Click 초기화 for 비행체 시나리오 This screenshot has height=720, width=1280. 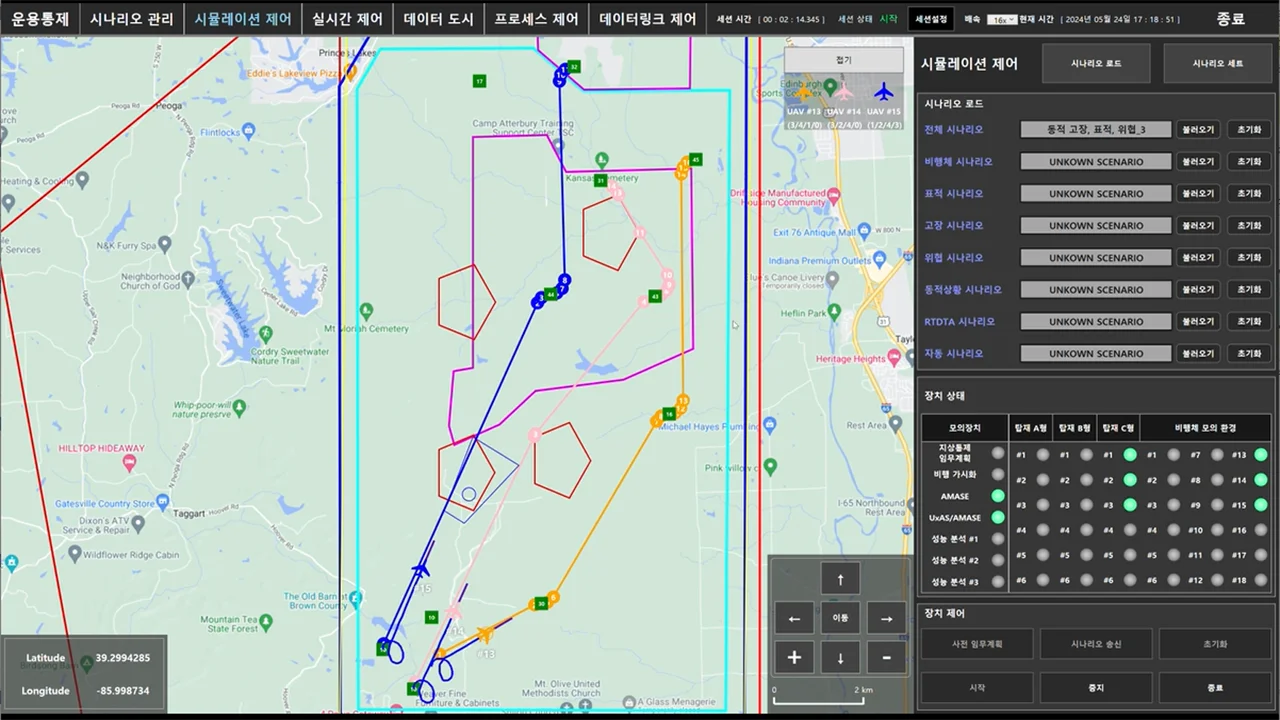click(1249, 162)
